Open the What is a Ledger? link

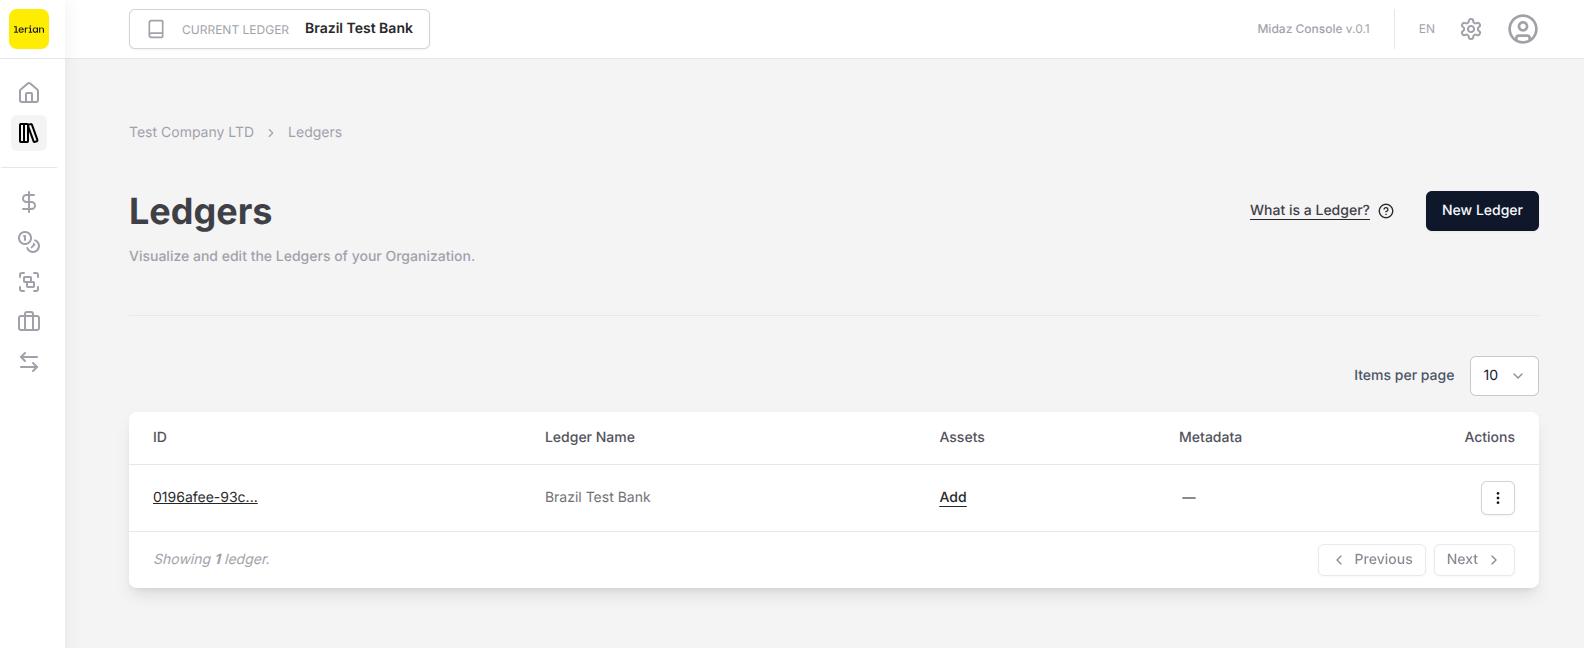(1310, 211)
